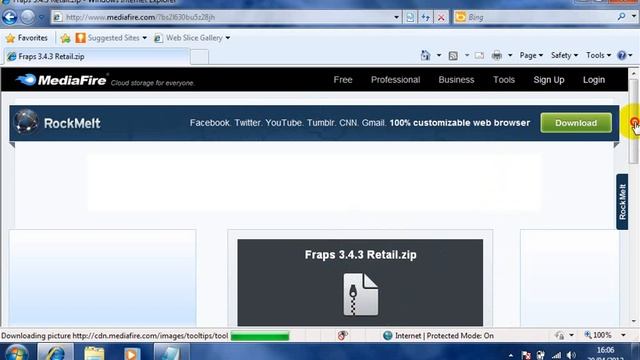Click the volume speaker tray icon
The height and width of the screenshot is (360, 640).
click(x=571, y=355)
